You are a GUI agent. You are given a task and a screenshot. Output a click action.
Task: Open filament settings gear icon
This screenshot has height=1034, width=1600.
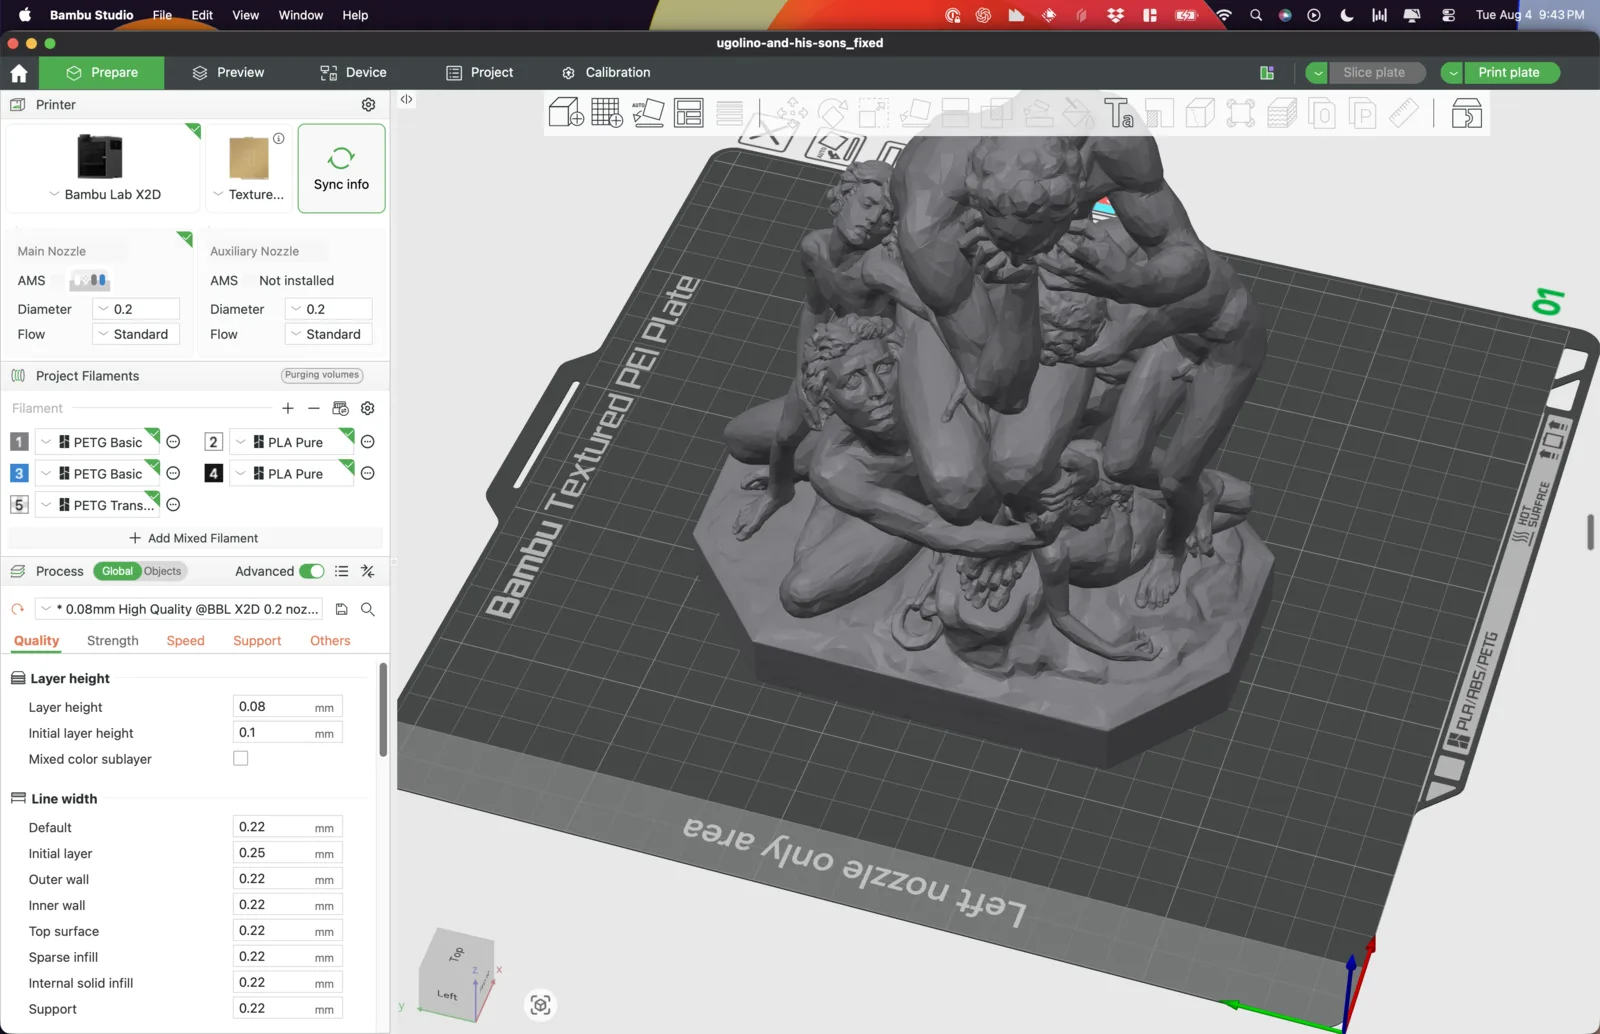pos(367,408)
